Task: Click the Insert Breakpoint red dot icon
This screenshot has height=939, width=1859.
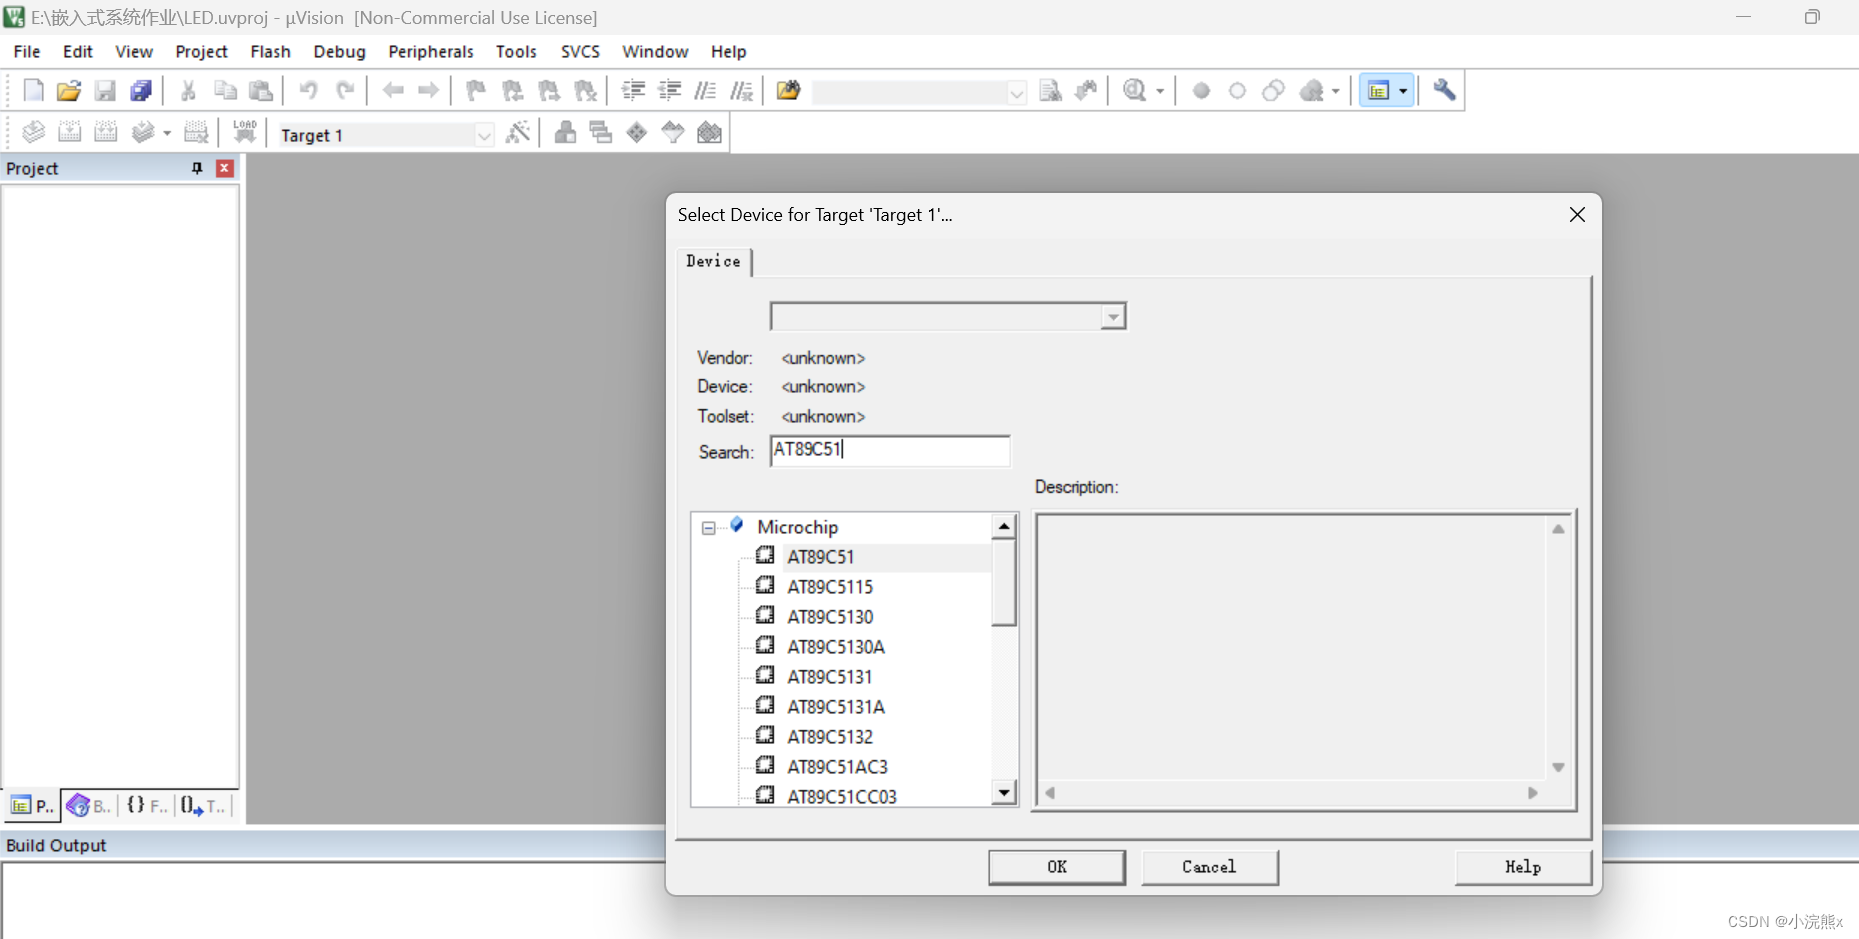Action: 1201,91
